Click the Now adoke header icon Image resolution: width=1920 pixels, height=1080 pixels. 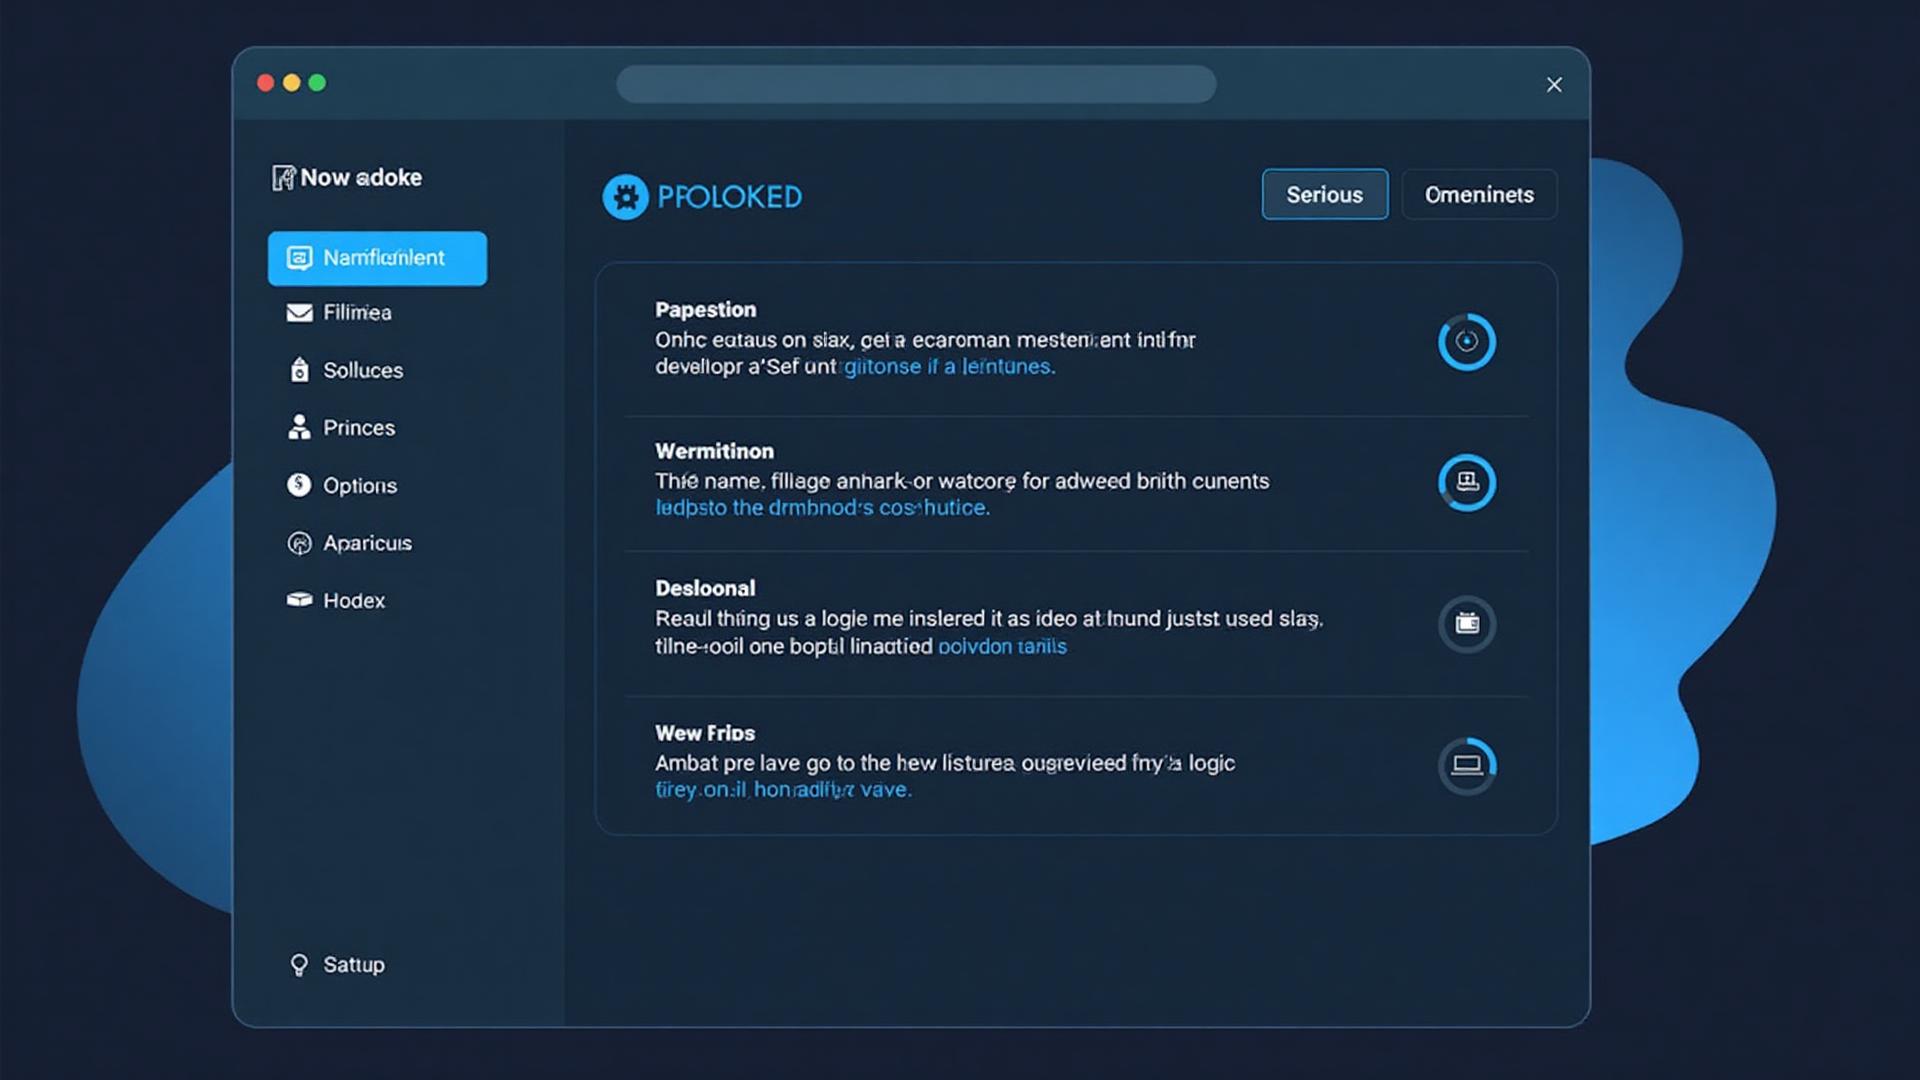284,178
